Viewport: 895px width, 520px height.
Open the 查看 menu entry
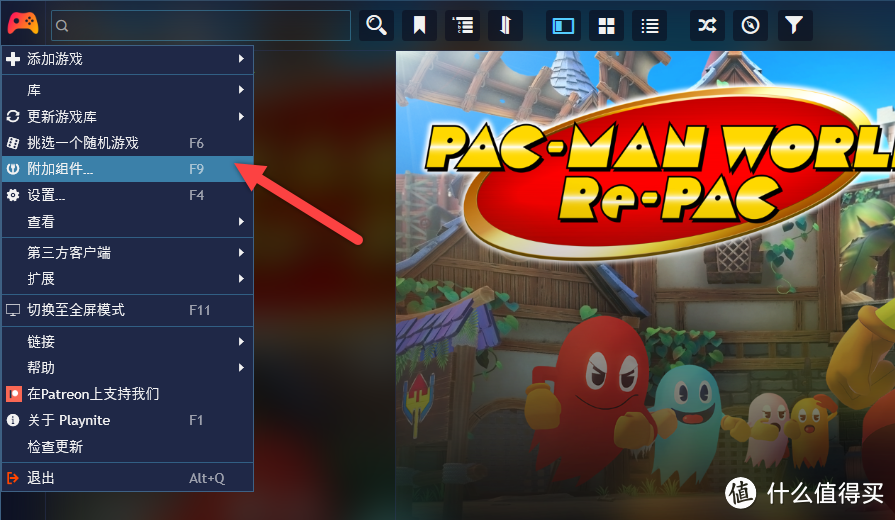(x=128, y=221)
